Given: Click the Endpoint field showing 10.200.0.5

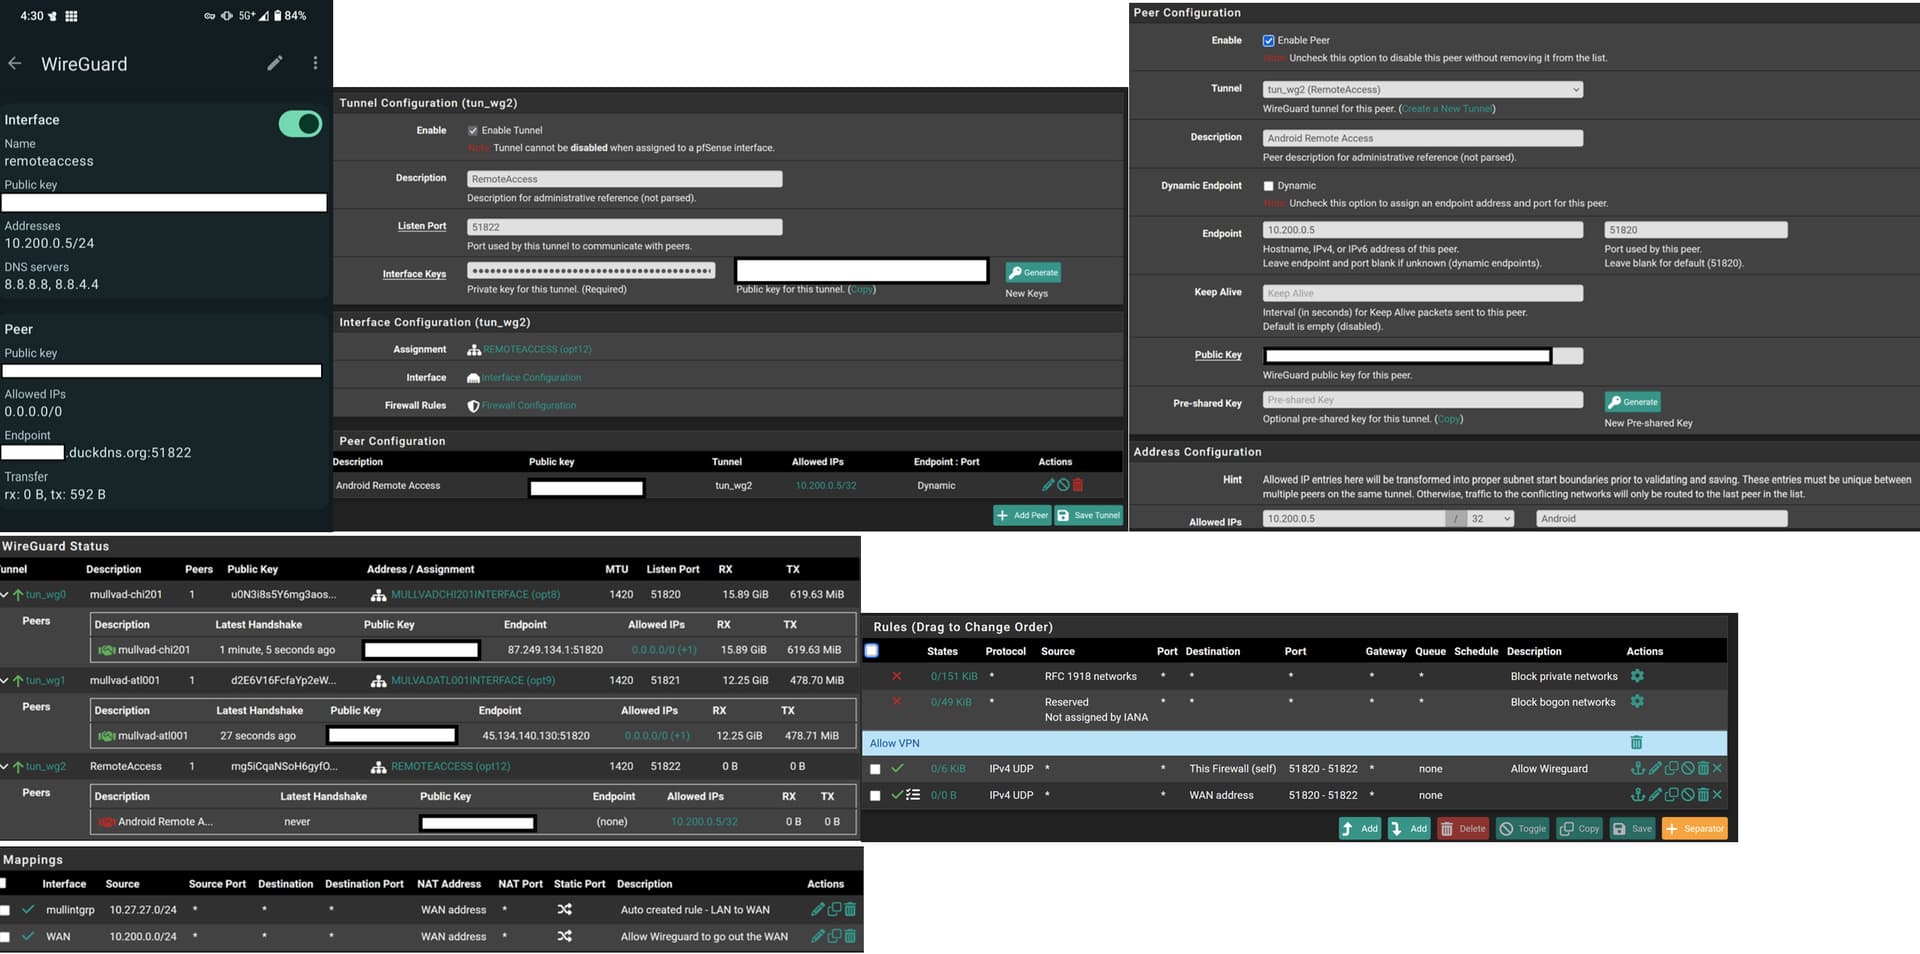Looking at the screenshot, I should click(x=1422, y=230).
